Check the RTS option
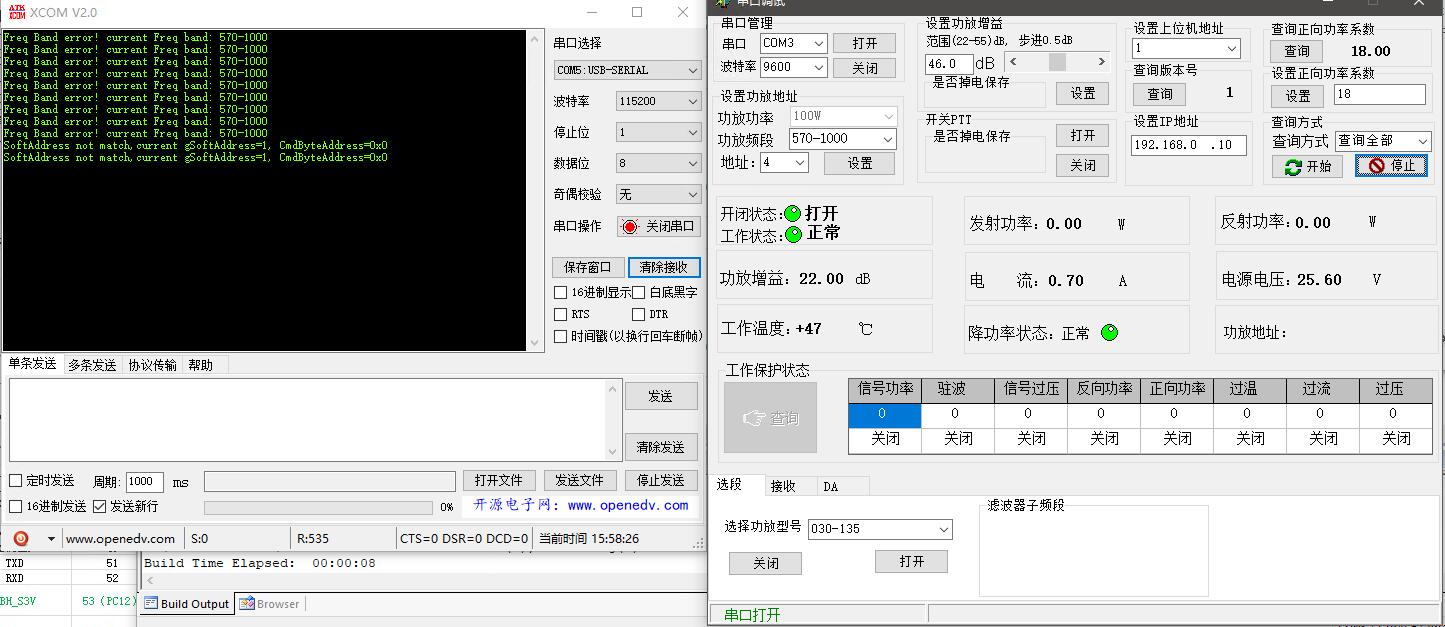The height and width of the screenshot is (627, 1445). 561,314
